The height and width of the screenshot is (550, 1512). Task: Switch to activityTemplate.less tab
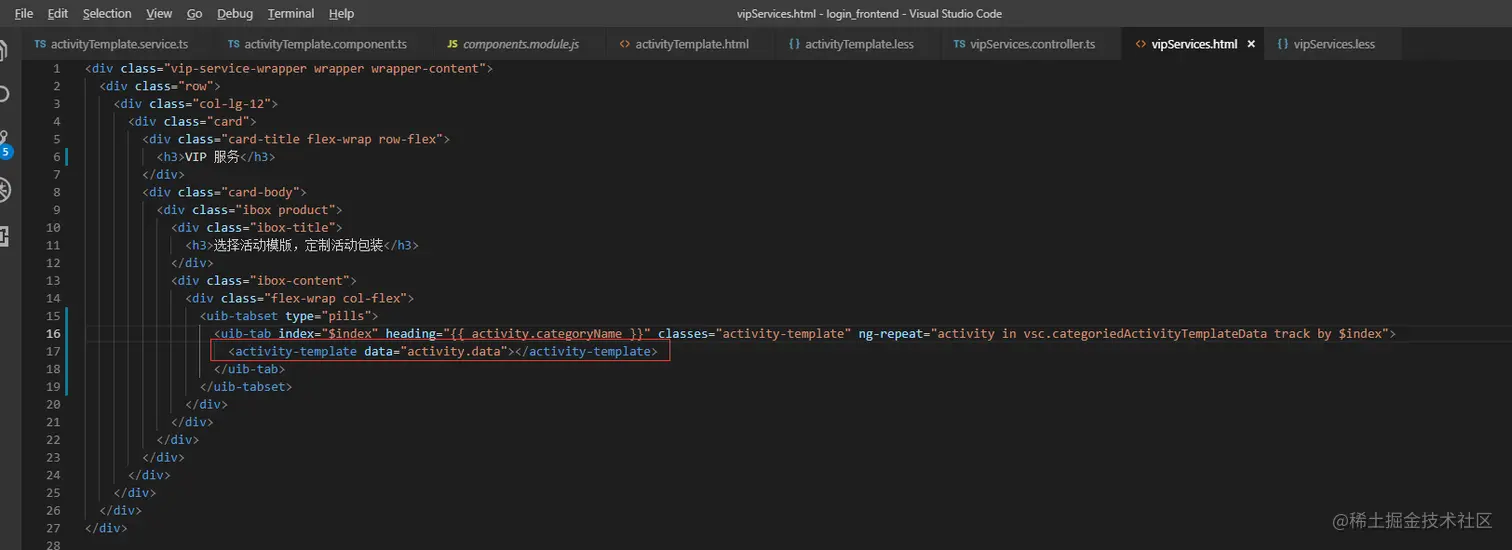[858, 44]
